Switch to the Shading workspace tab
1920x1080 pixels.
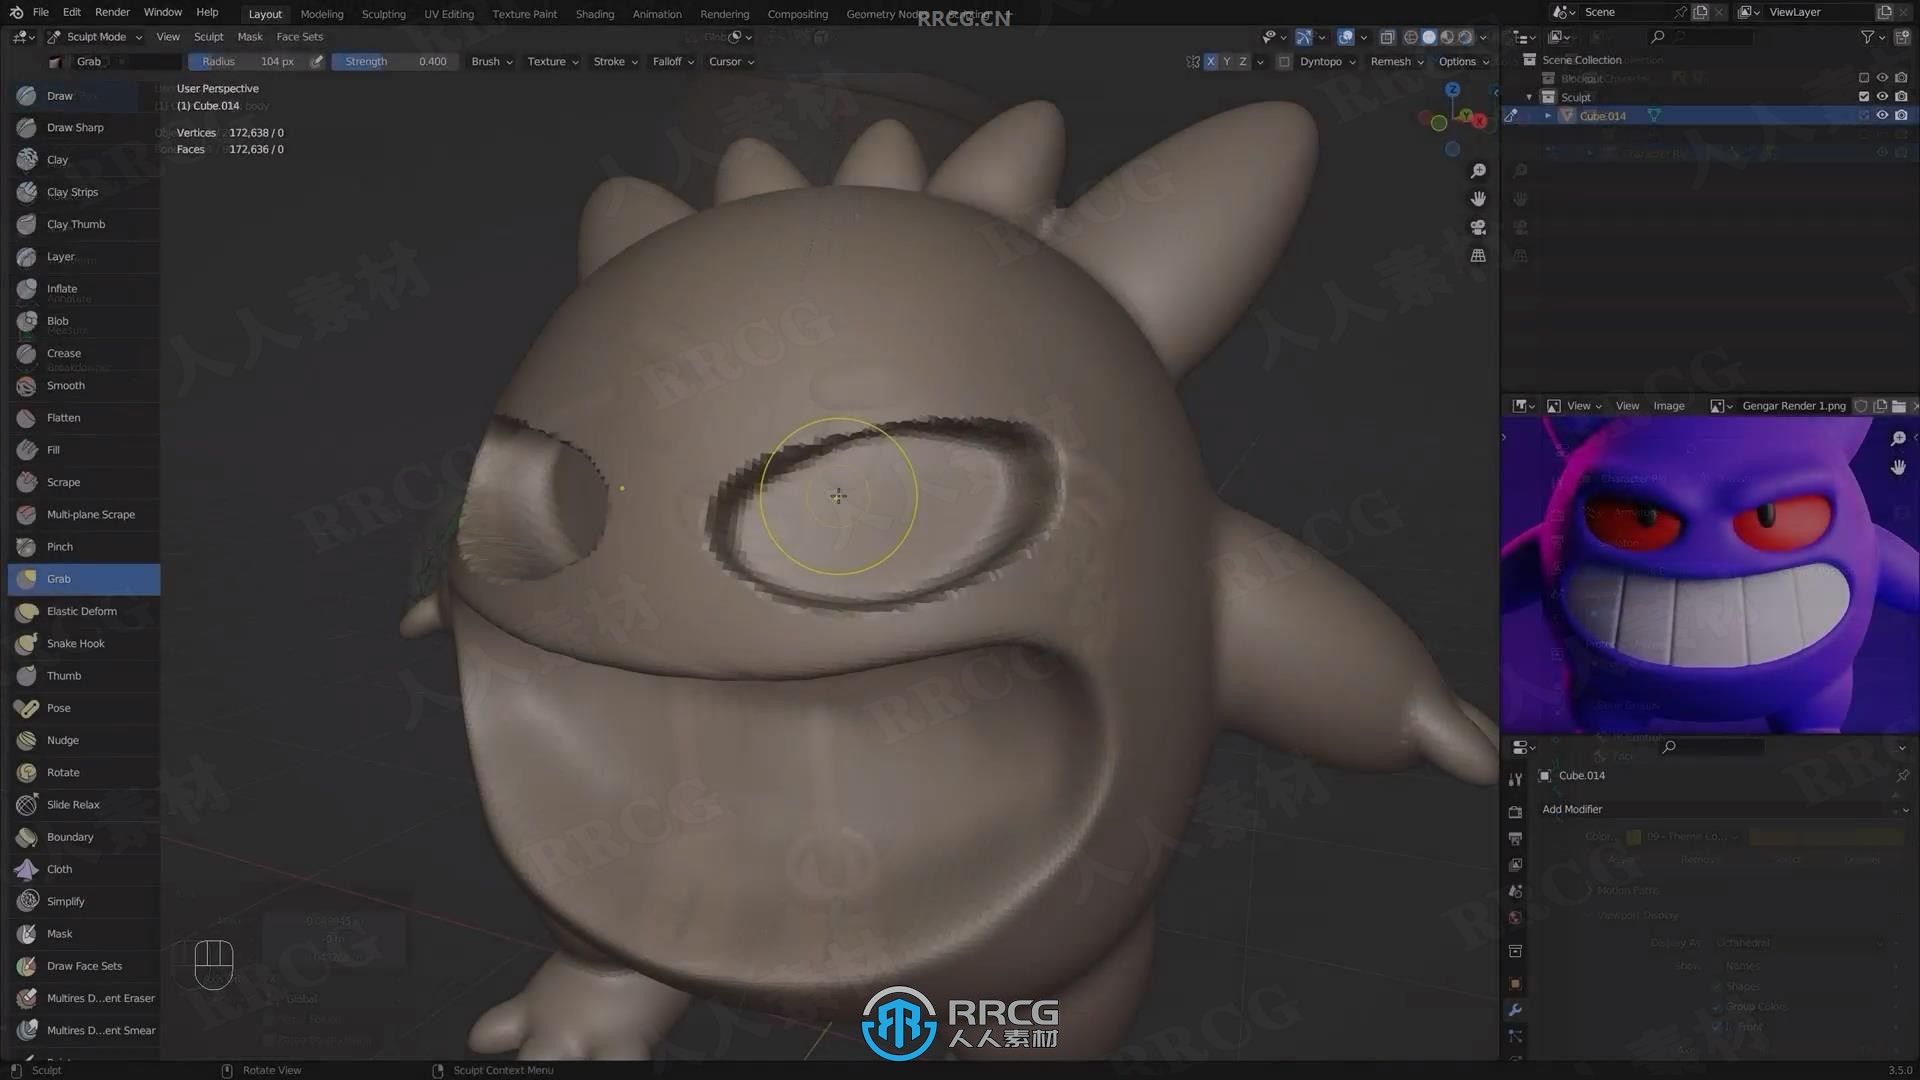(x=595, y=14)
